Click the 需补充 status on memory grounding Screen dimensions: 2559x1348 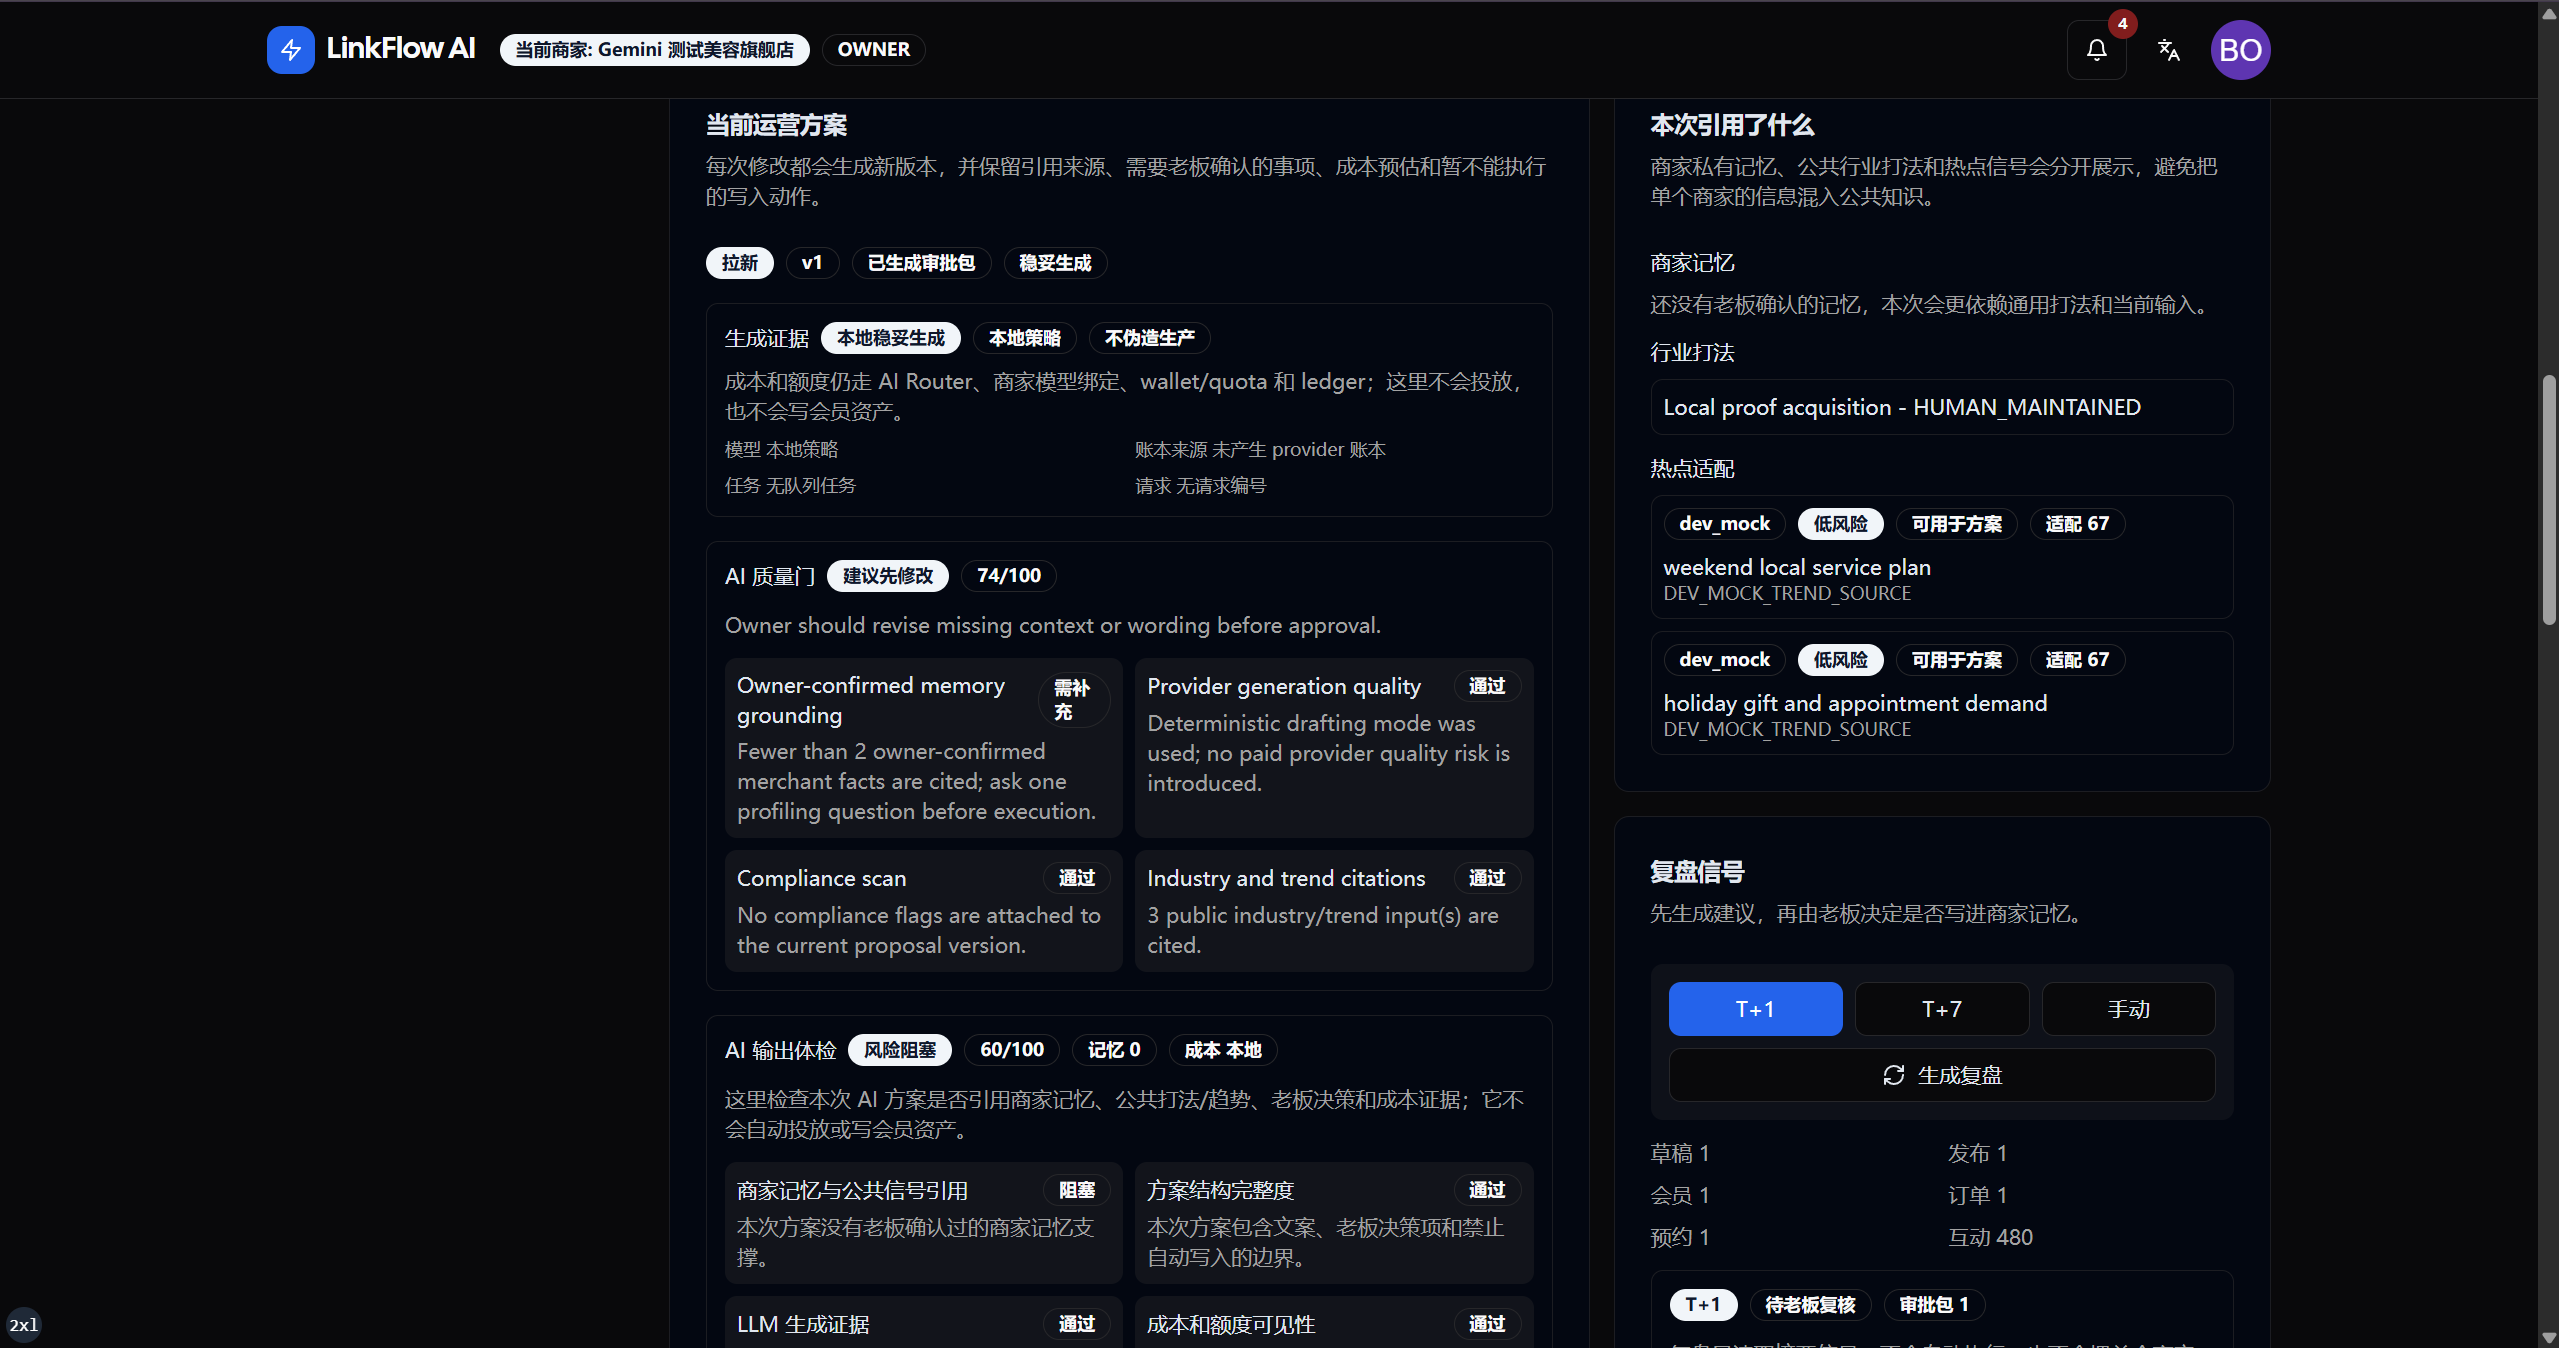[x=1073, y=700]
